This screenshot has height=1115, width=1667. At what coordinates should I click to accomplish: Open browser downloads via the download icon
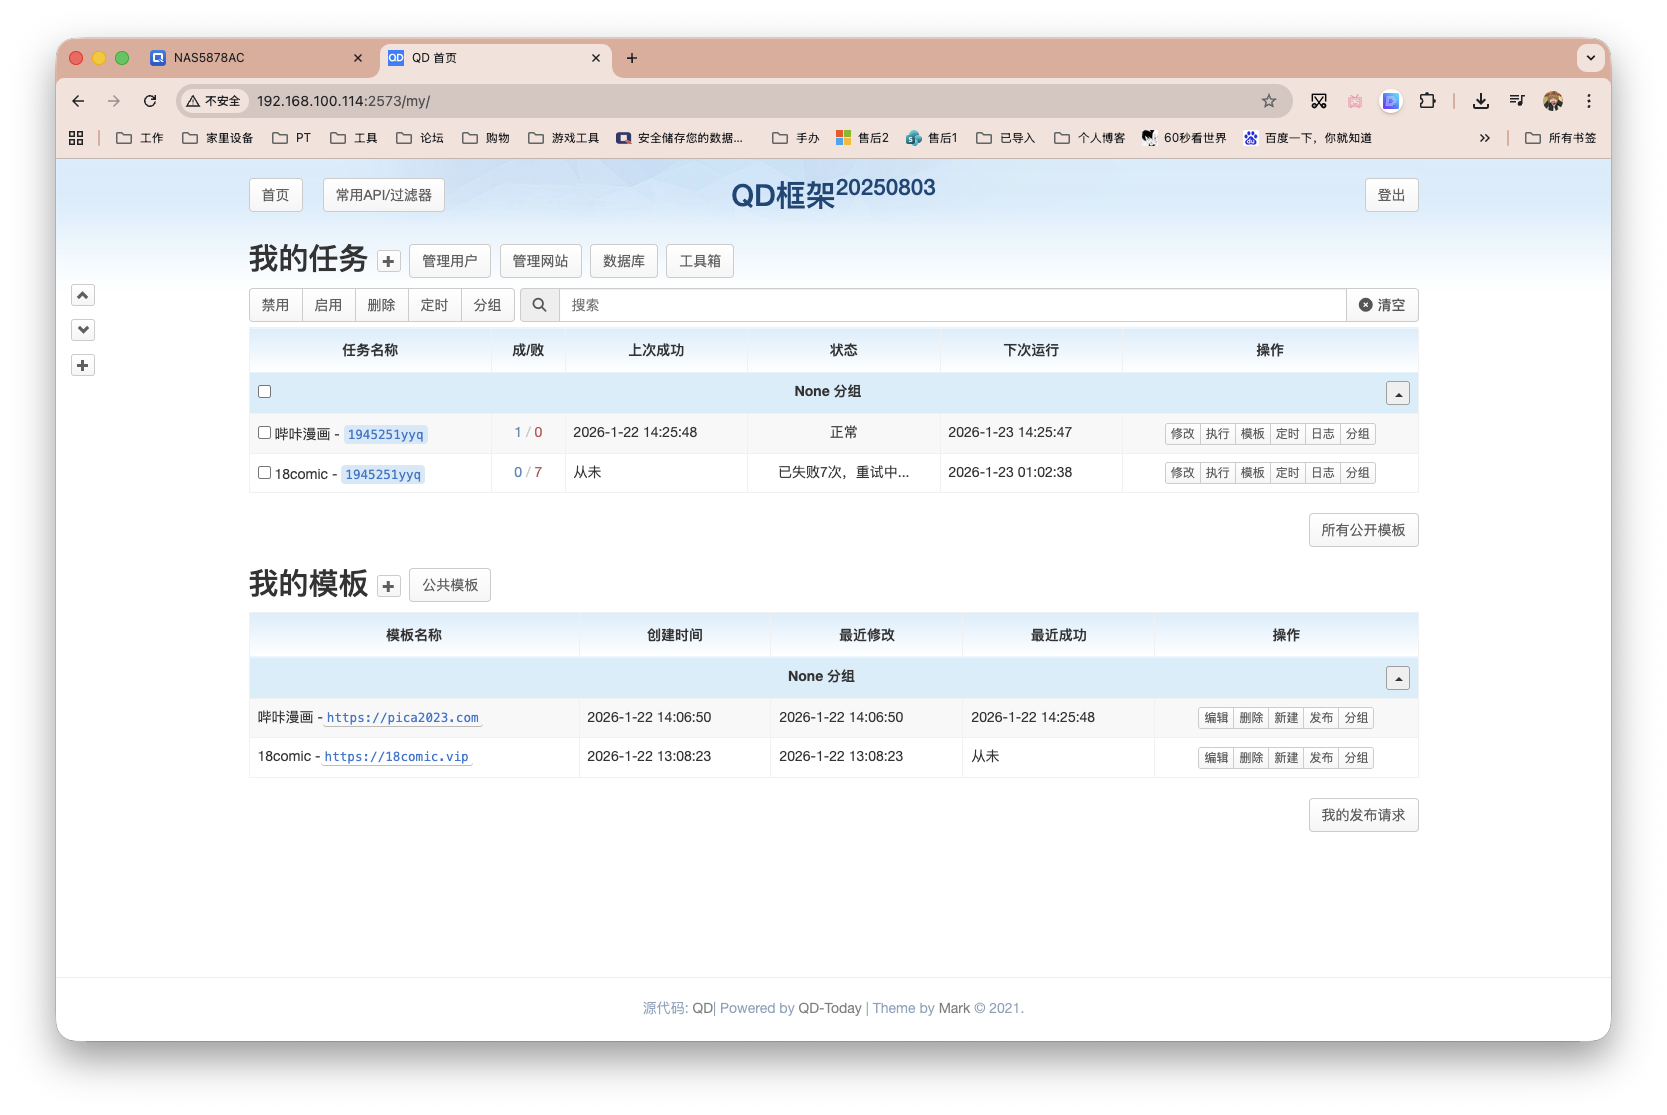pos(1480,101)
